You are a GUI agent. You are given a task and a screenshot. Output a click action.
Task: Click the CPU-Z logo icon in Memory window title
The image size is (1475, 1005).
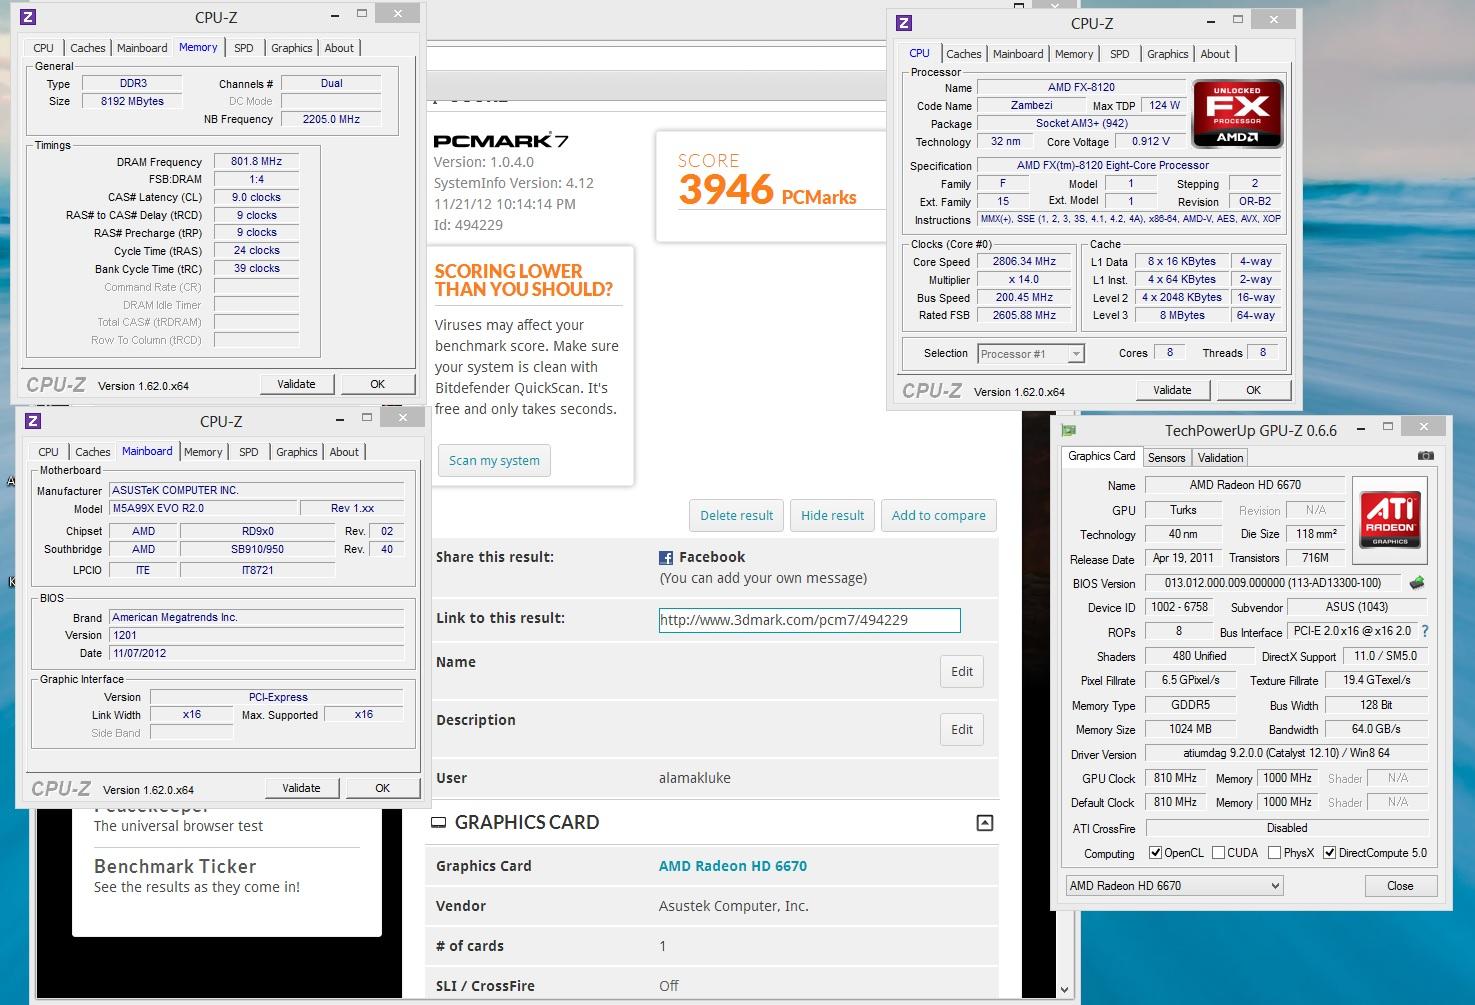point(28,17)
